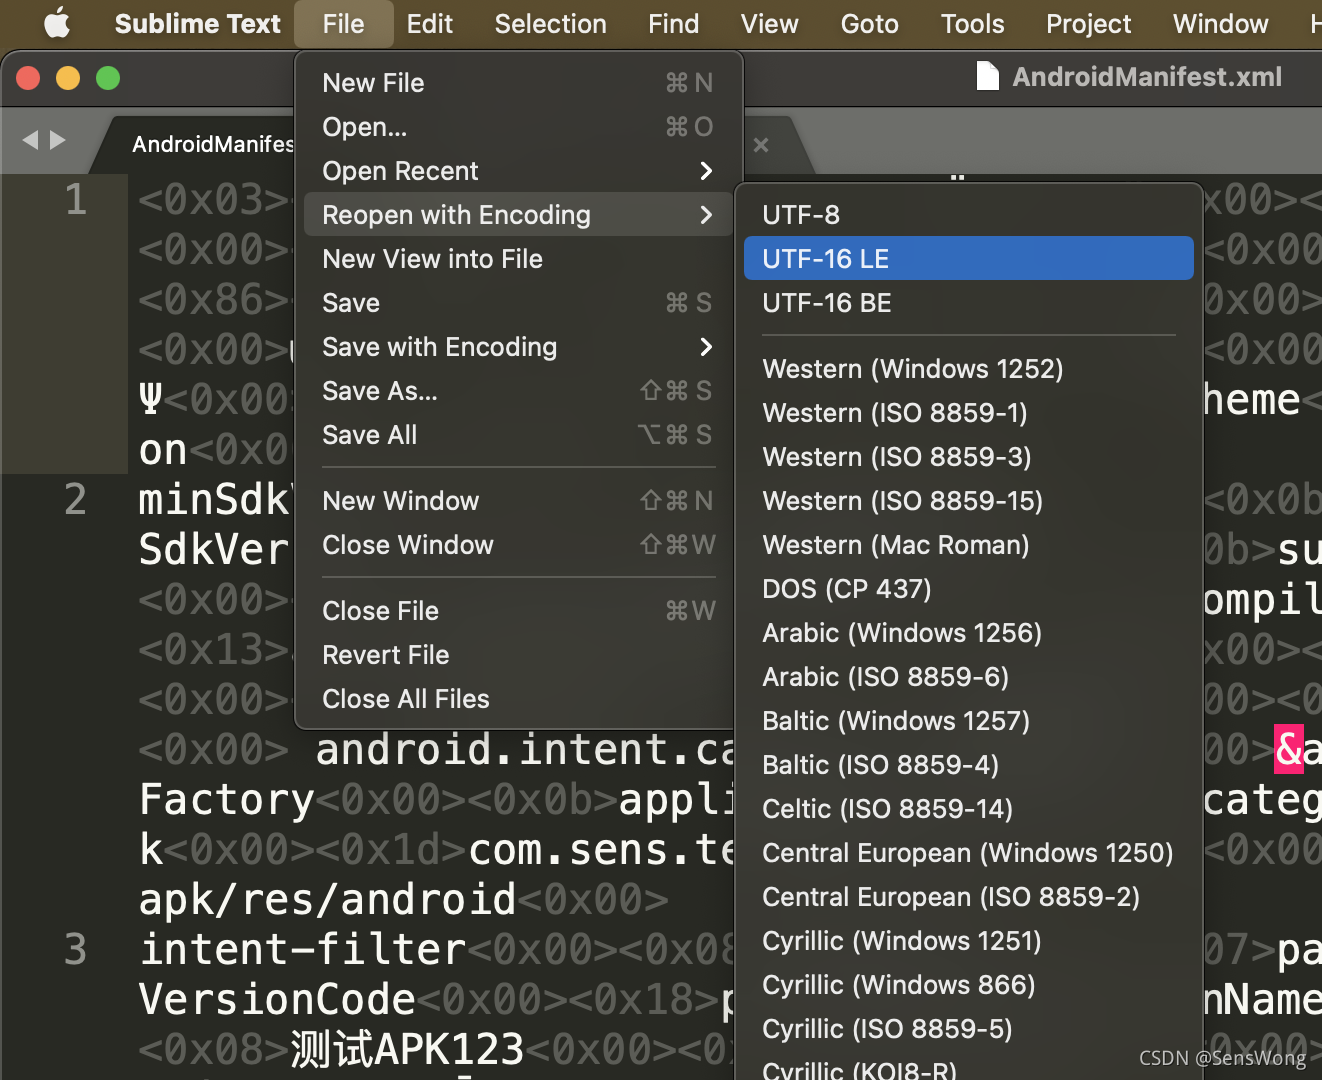Choose Open... from File menu
This screenshot has height=1080, width=1322.
point(519,127)
